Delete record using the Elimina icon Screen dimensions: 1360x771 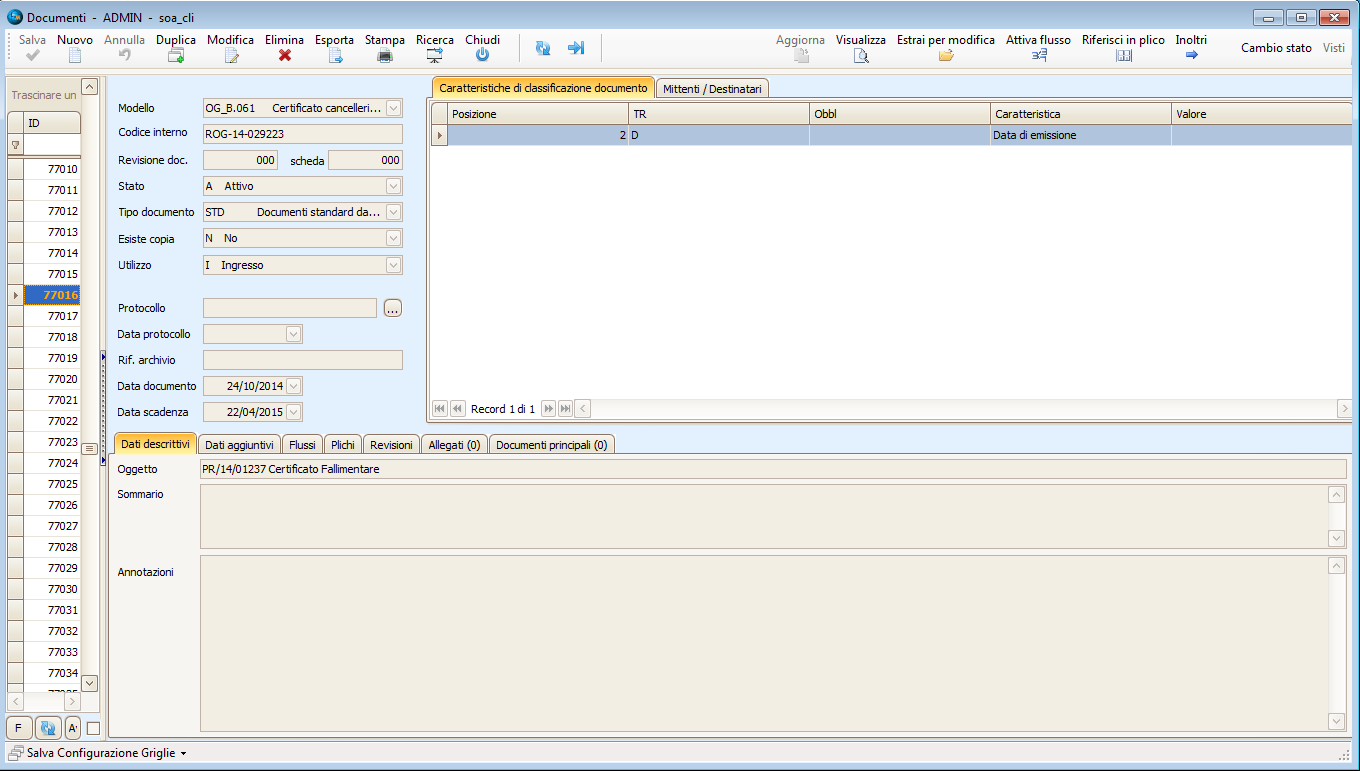[285, 56]
